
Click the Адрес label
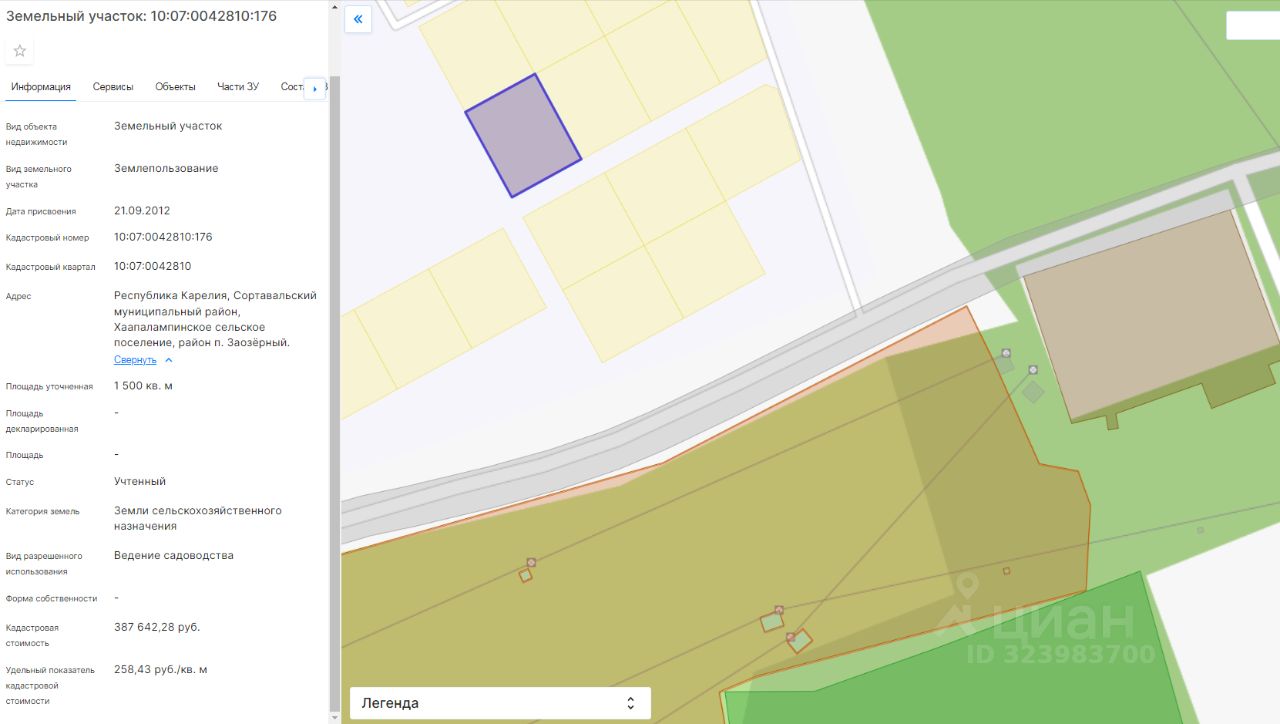[x=19, y=297]
